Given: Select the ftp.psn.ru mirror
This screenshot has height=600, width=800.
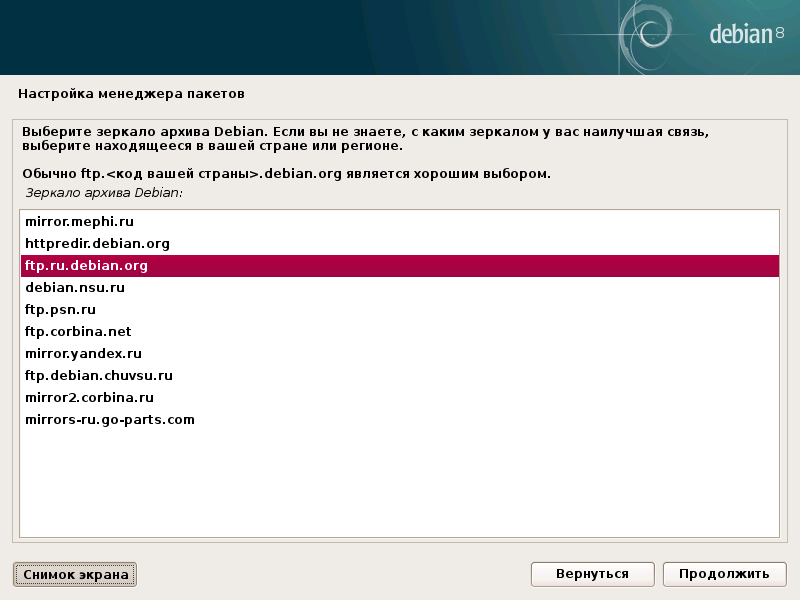Looking at the screenshot, I should click(x=59, y=309).
